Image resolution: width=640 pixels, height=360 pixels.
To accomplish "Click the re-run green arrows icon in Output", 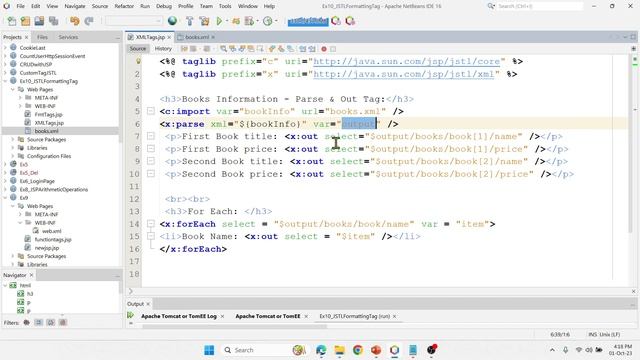I will [x=131, y=315].
